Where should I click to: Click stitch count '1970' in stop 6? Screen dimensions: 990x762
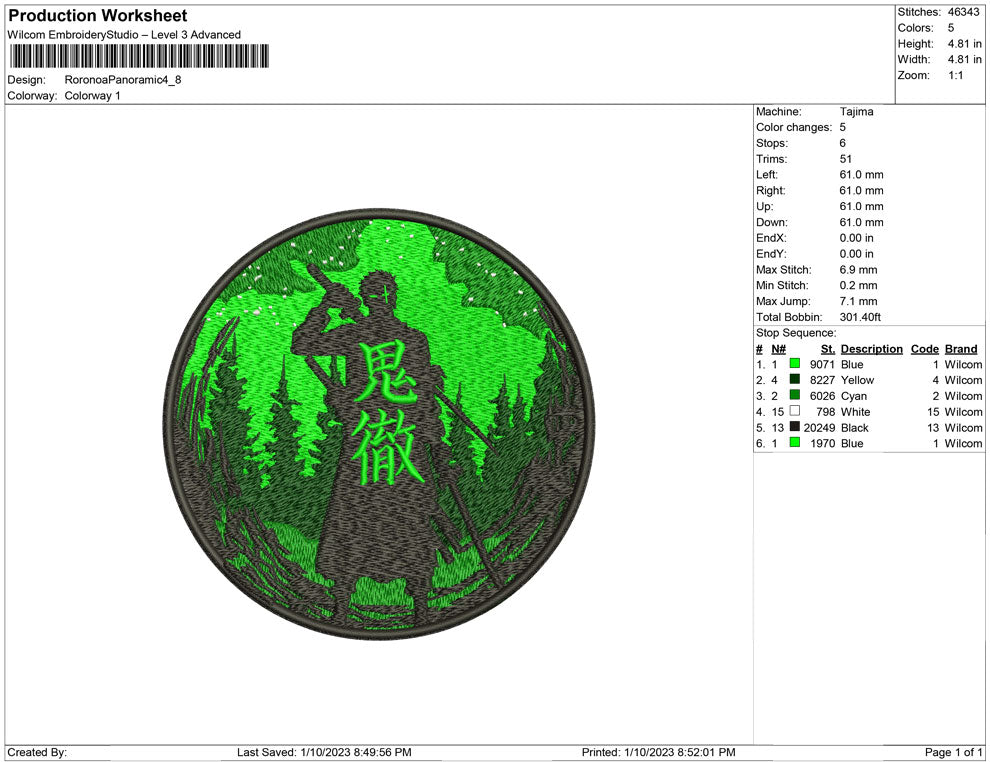pyautogui.click(x=822, y=443)
